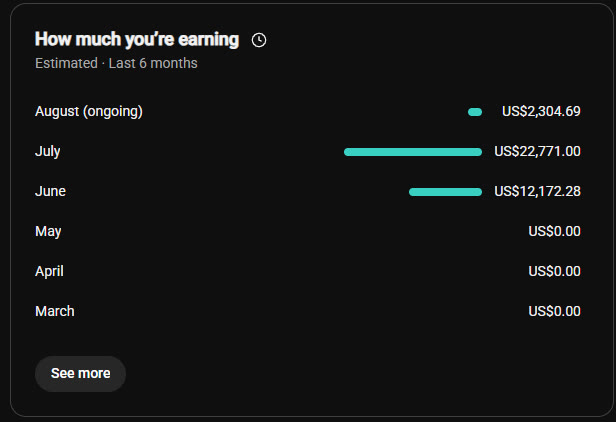
Task: Click the "How much you're earning" heading
Action: click(137, 40)
